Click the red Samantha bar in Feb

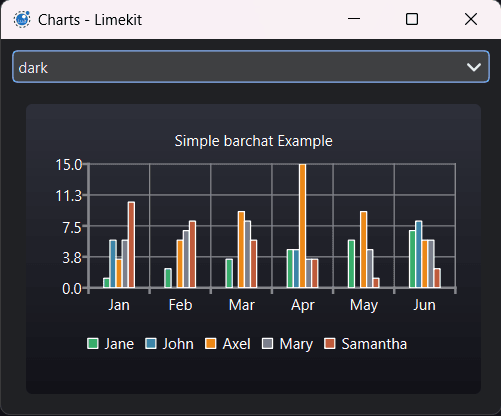click(x=192, y=254)
